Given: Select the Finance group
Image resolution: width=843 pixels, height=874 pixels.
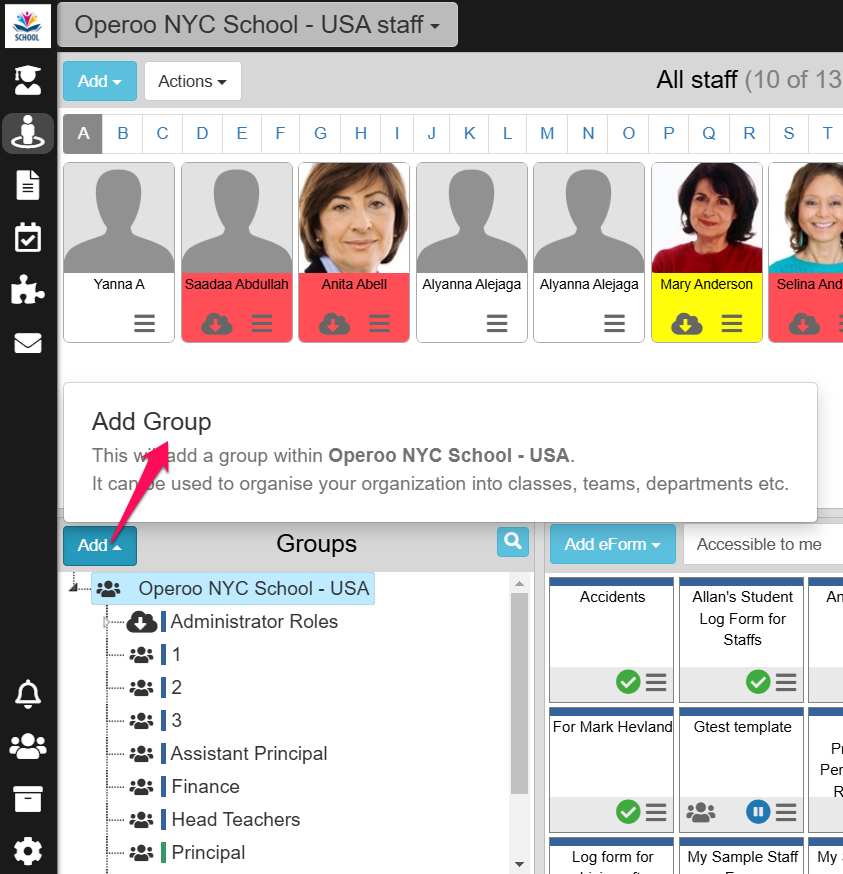Looking at the screenshot, I should [205, 786].
